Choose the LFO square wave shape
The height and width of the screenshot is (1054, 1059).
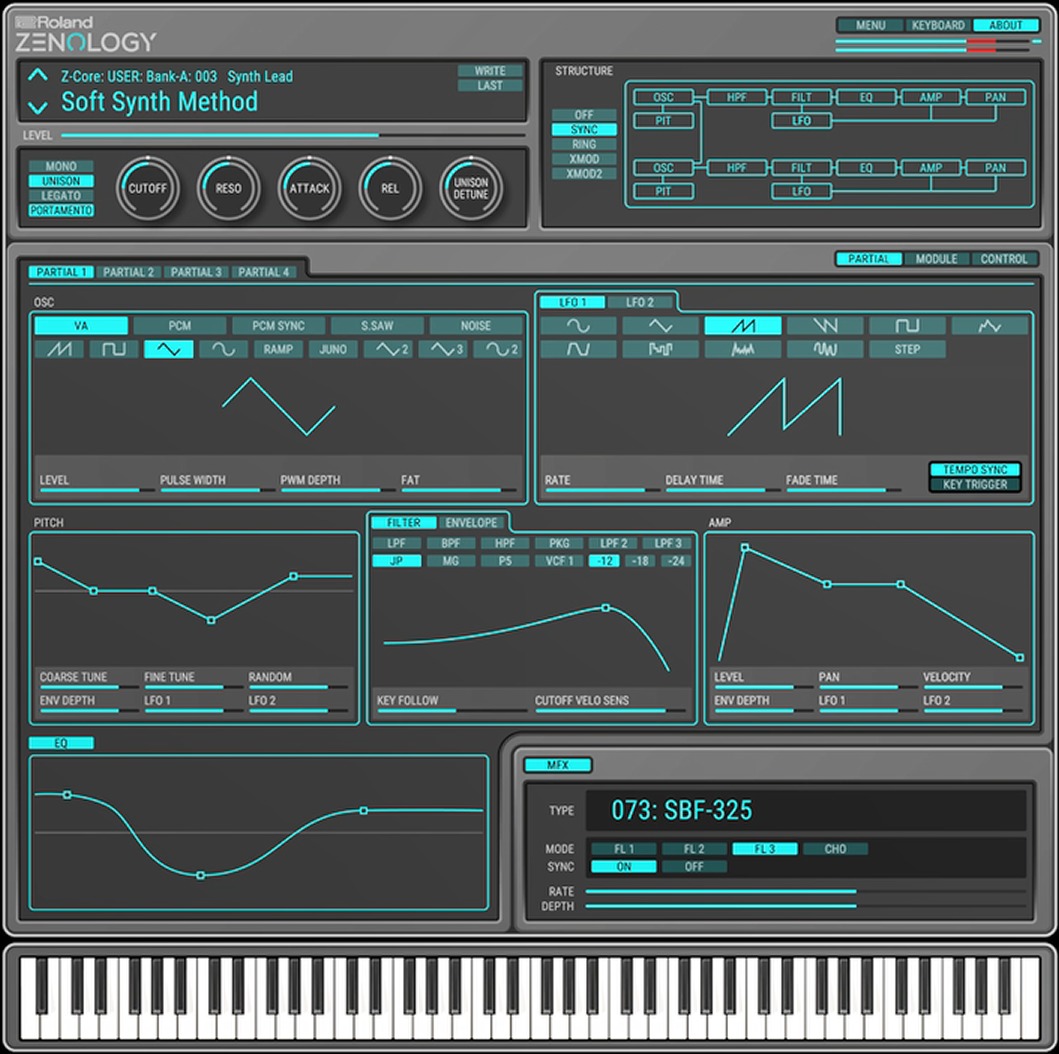tap(908, 326)
